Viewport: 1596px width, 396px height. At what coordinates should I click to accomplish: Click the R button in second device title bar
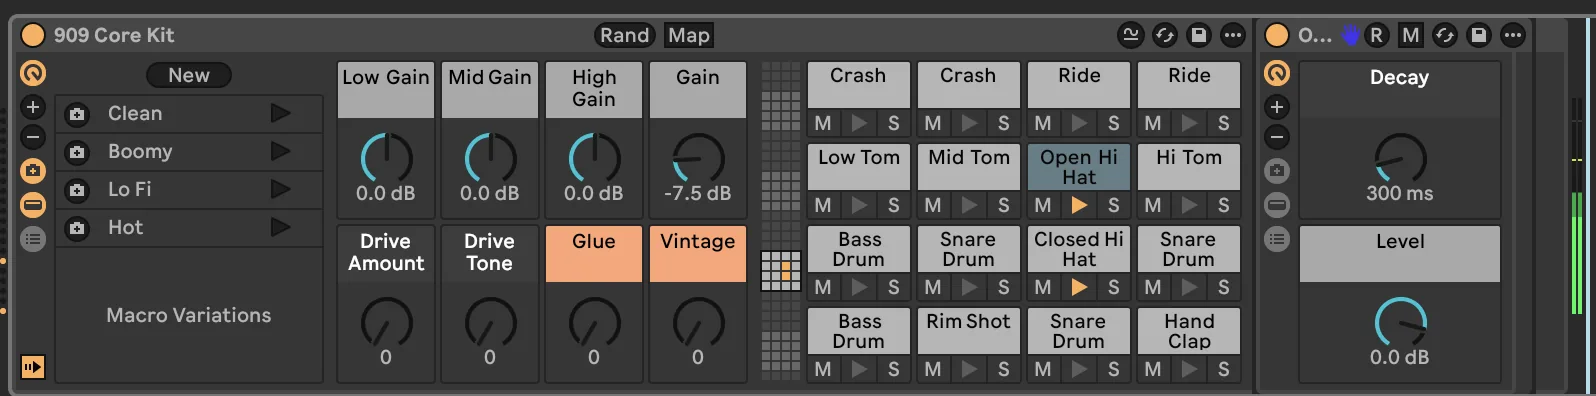pos(1377,35)
